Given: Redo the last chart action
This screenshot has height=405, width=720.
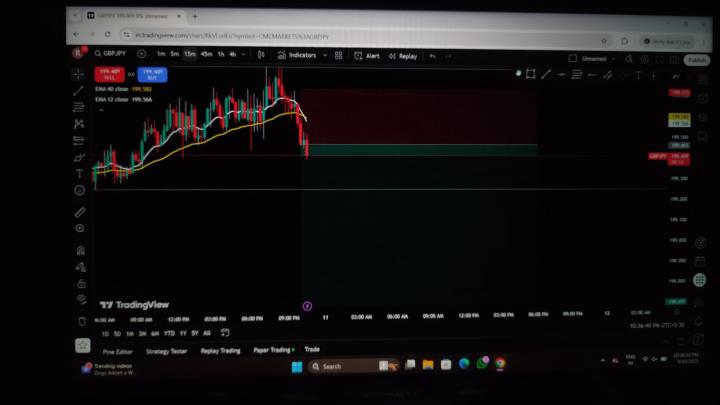Looking at the screenshot, I should [x=448, y=56].
